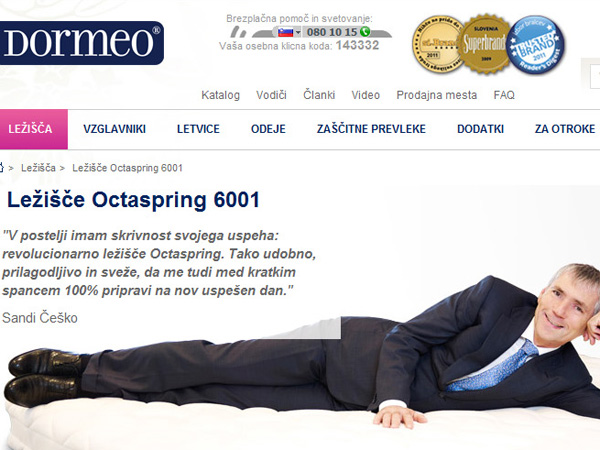
Task: Open the FAQ link
Action: [x=504, y=95]
